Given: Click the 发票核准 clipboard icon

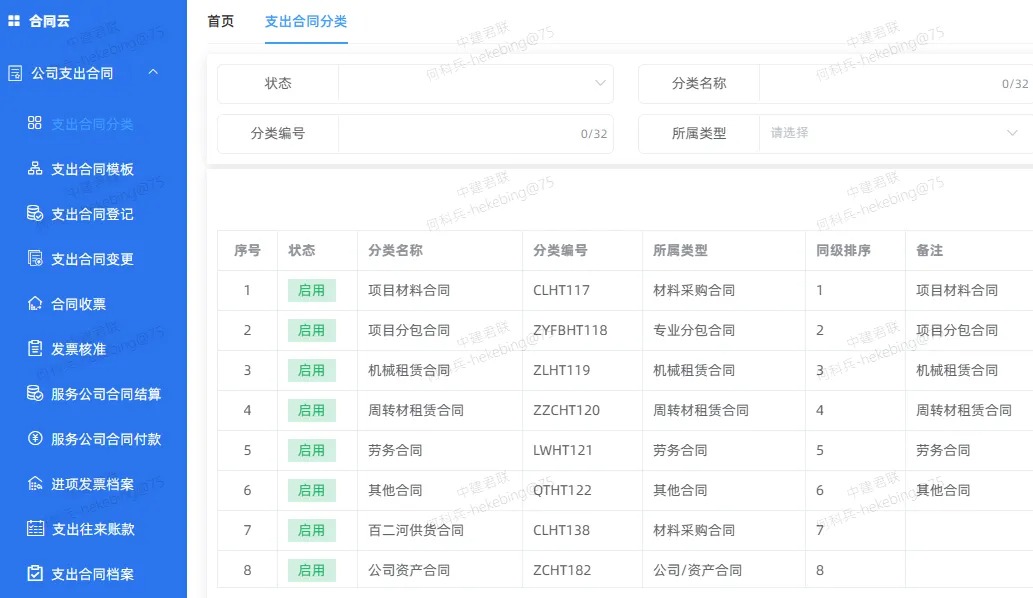Looking at the screenshot, I should [35, 349].
